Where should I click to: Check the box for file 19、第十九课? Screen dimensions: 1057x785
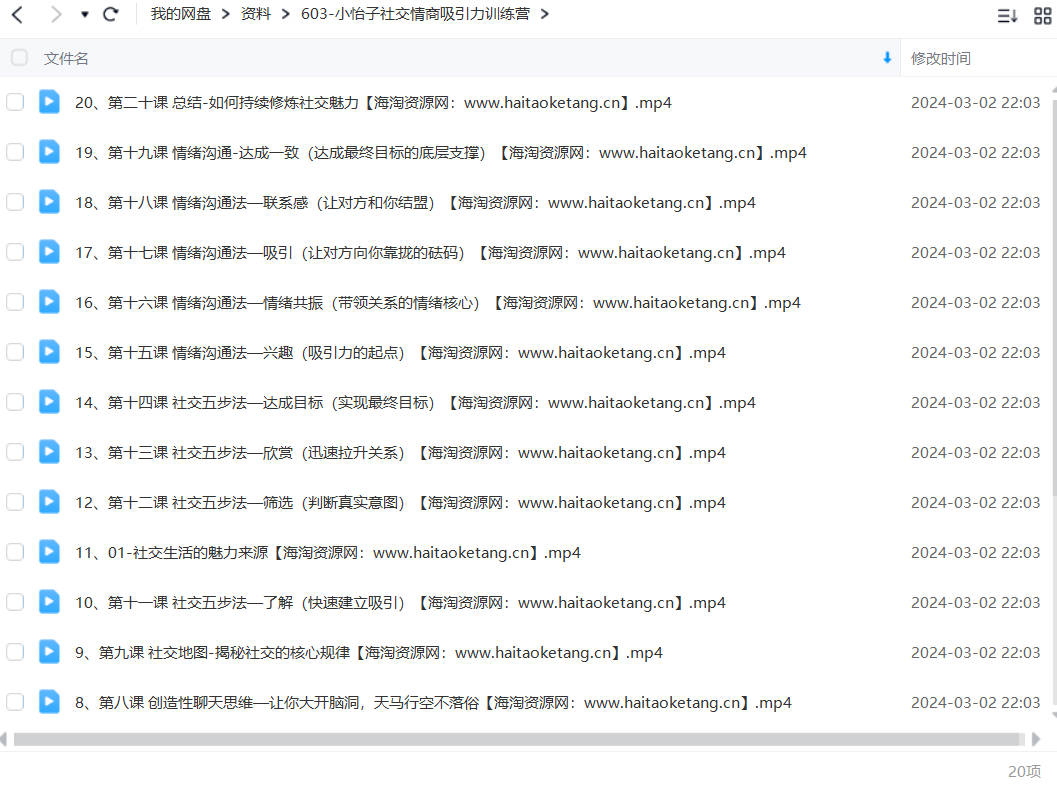[x=15, y=152]
